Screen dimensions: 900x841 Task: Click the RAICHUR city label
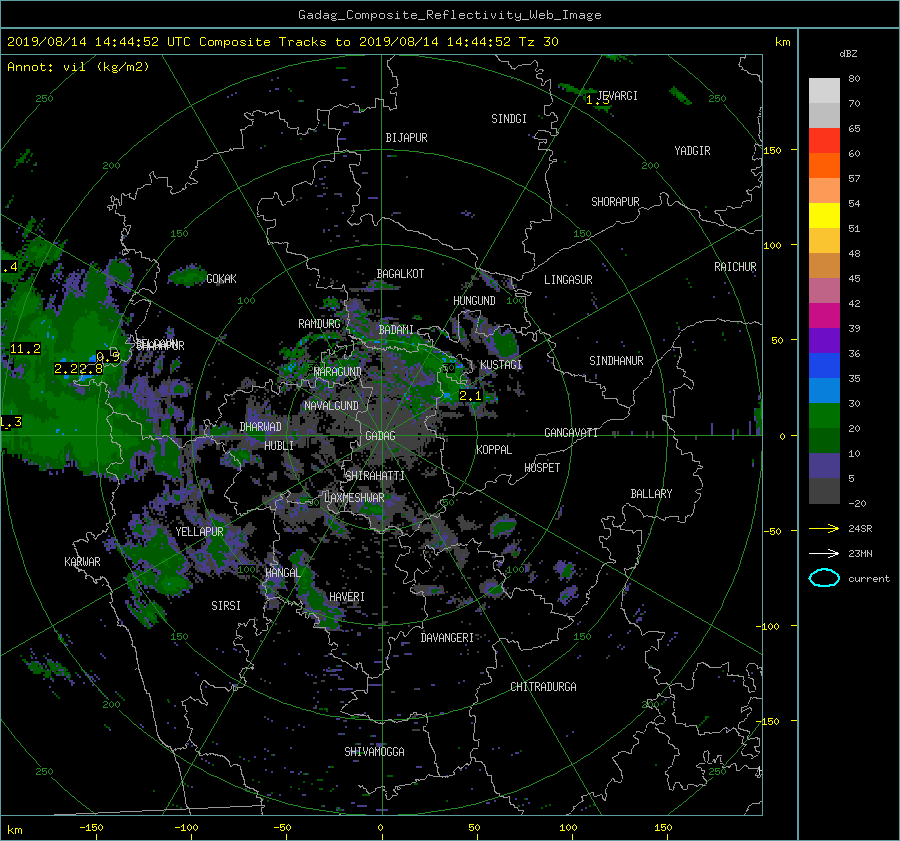coord(735,267)
